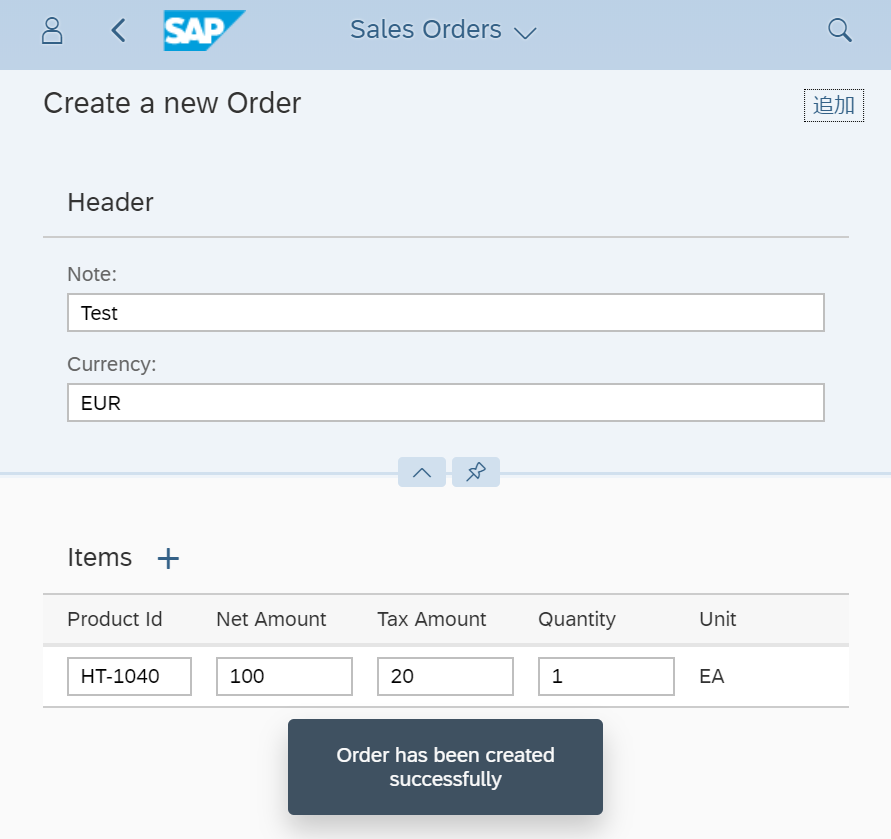Edit the Quantity input field
891x839 pixels.
tap(606, 676)
